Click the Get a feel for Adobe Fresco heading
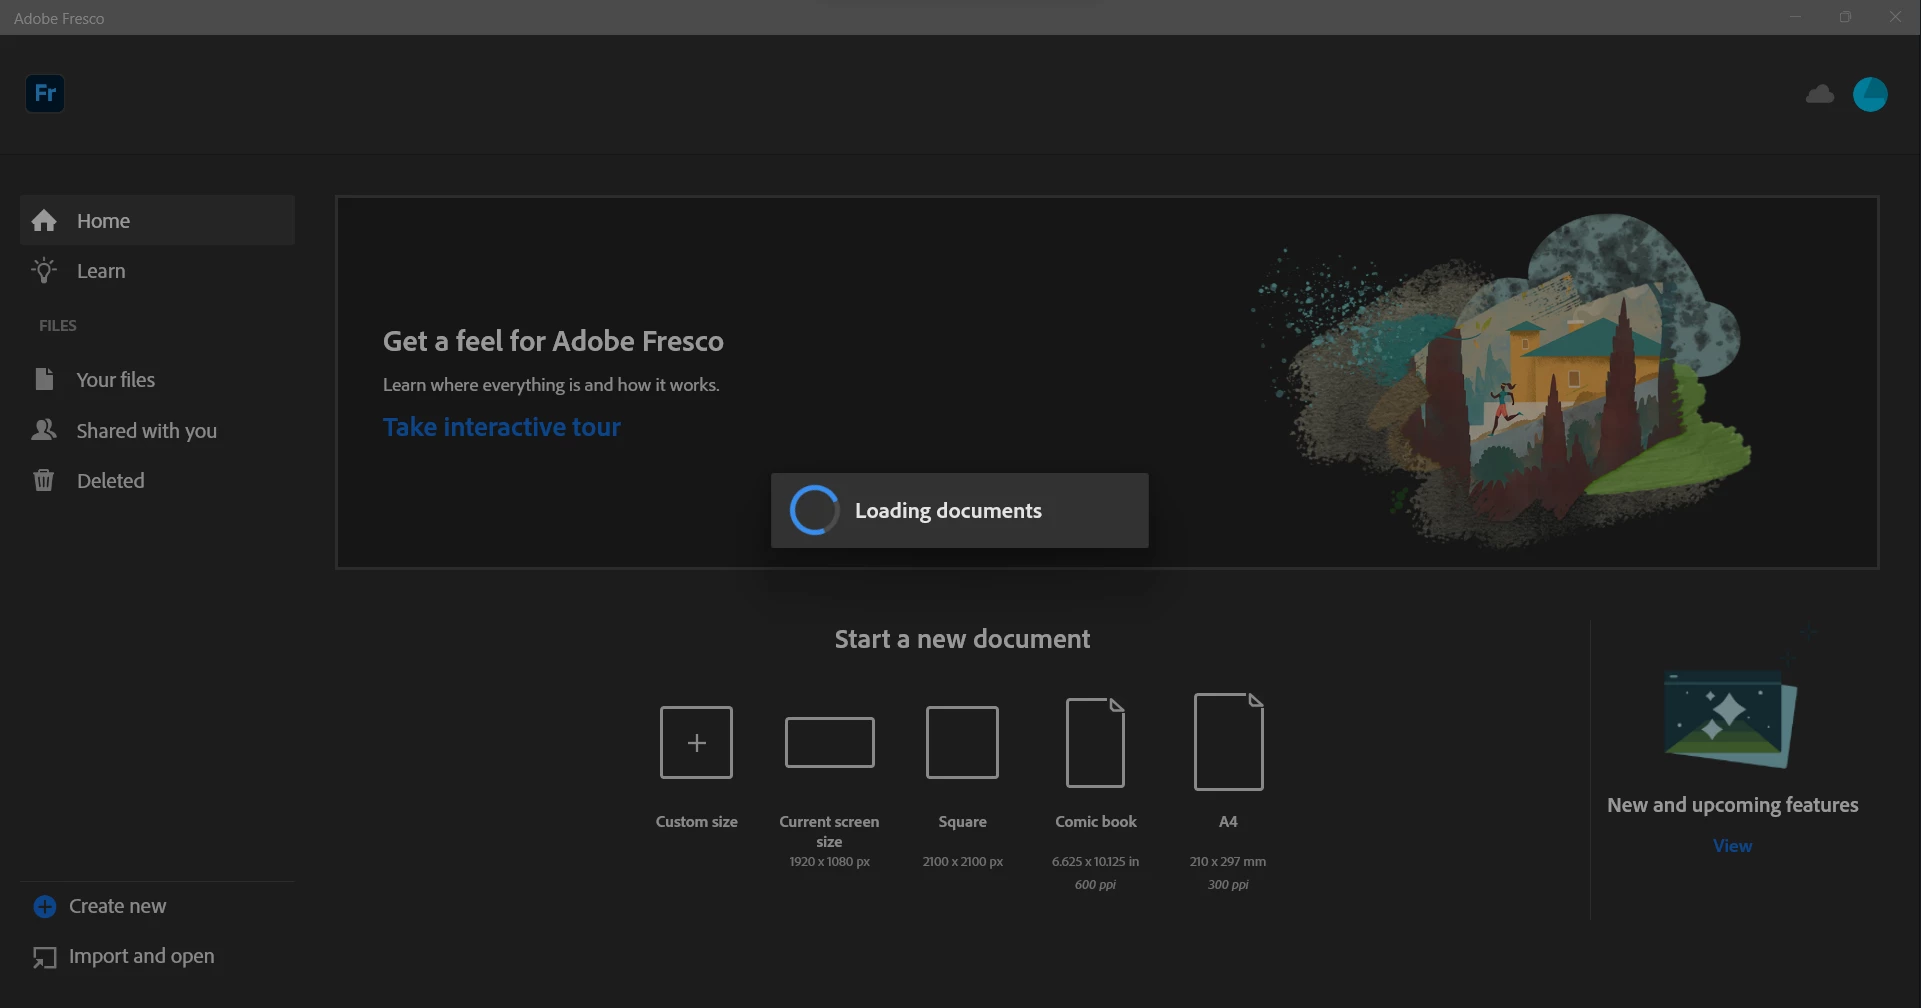Image resolution: width=1921 pixels, height=1008 pixels. [x=553, y=341]
